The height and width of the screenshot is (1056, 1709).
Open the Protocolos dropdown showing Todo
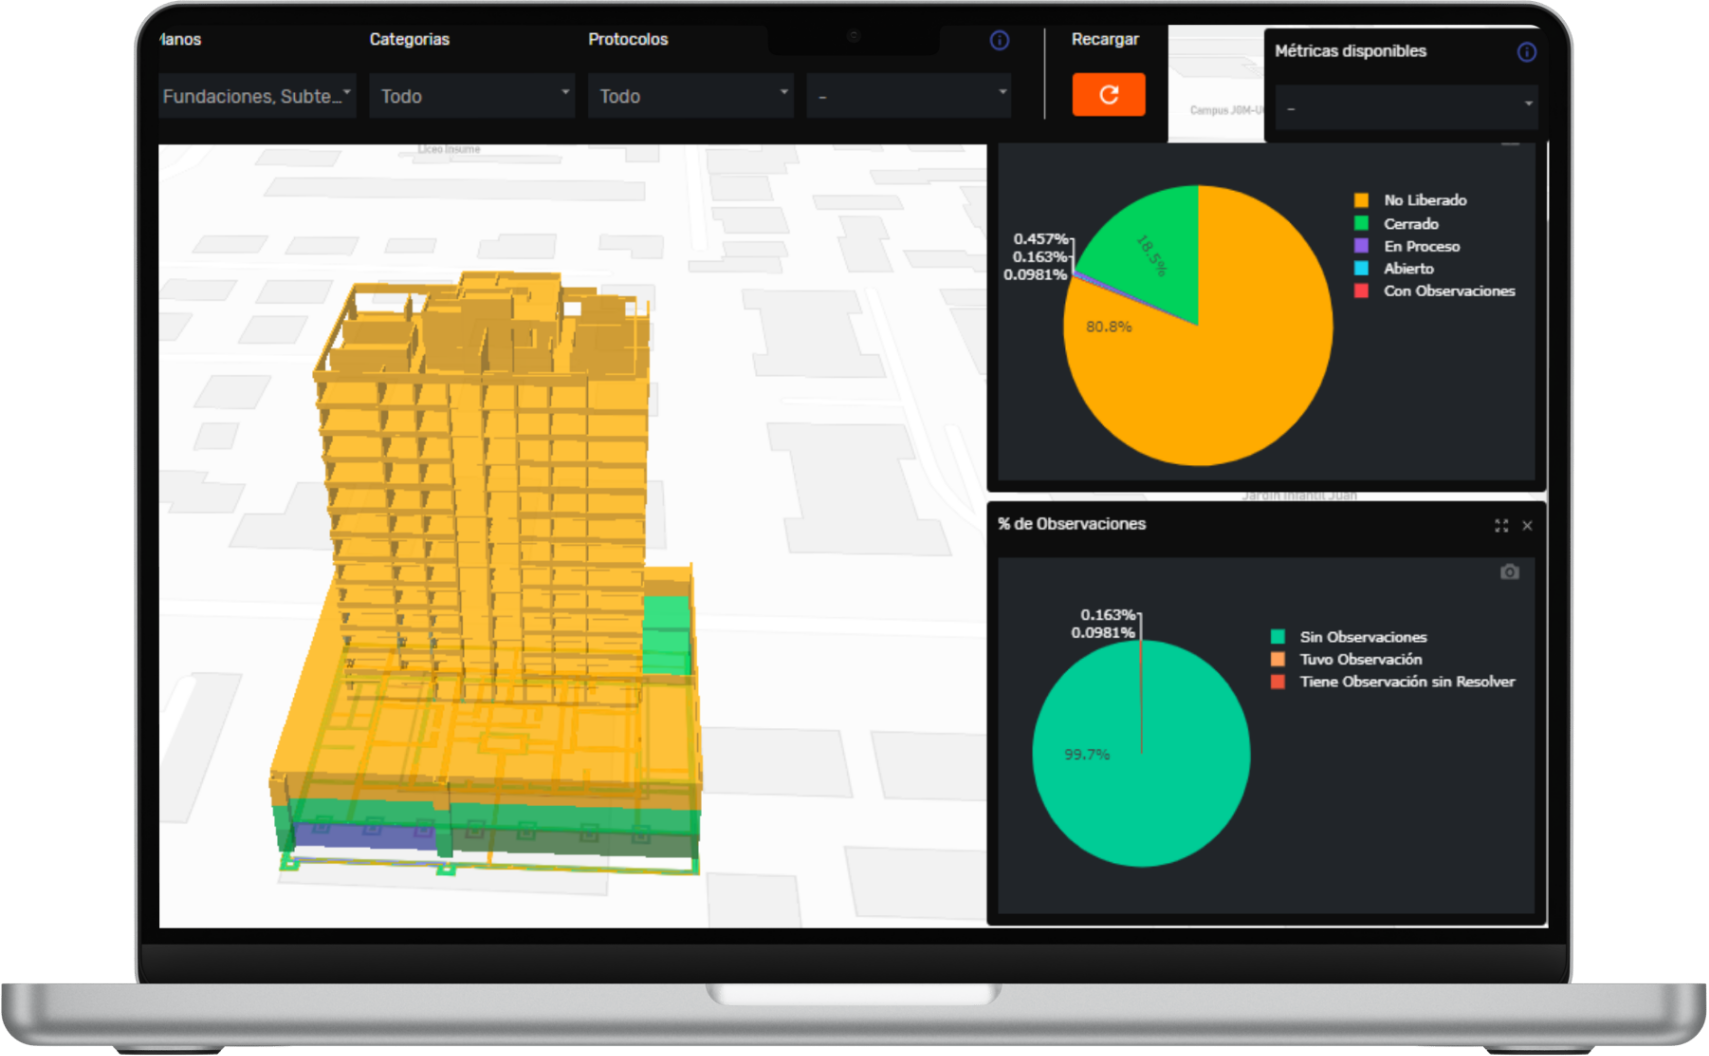(690, 96)
